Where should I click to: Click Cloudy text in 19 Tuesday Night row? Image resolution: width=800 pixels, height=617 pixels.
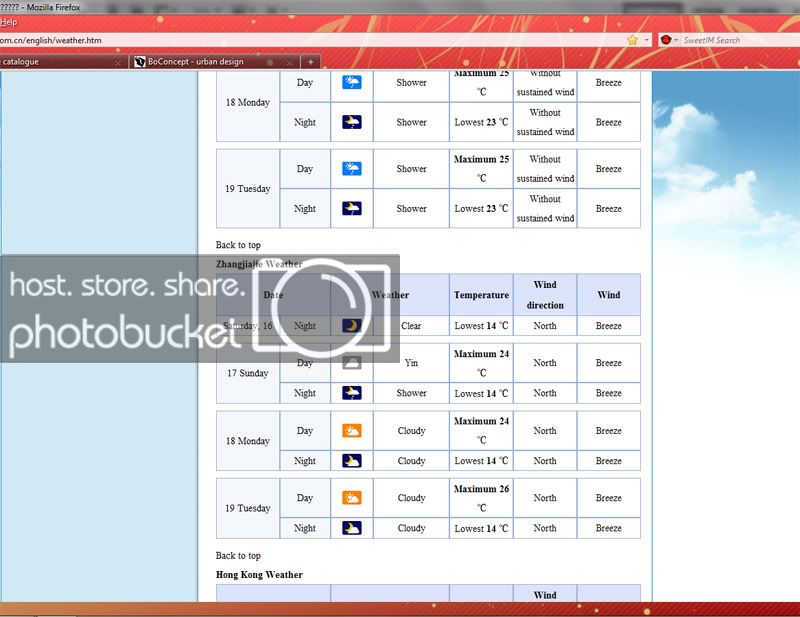pos(411,528)
